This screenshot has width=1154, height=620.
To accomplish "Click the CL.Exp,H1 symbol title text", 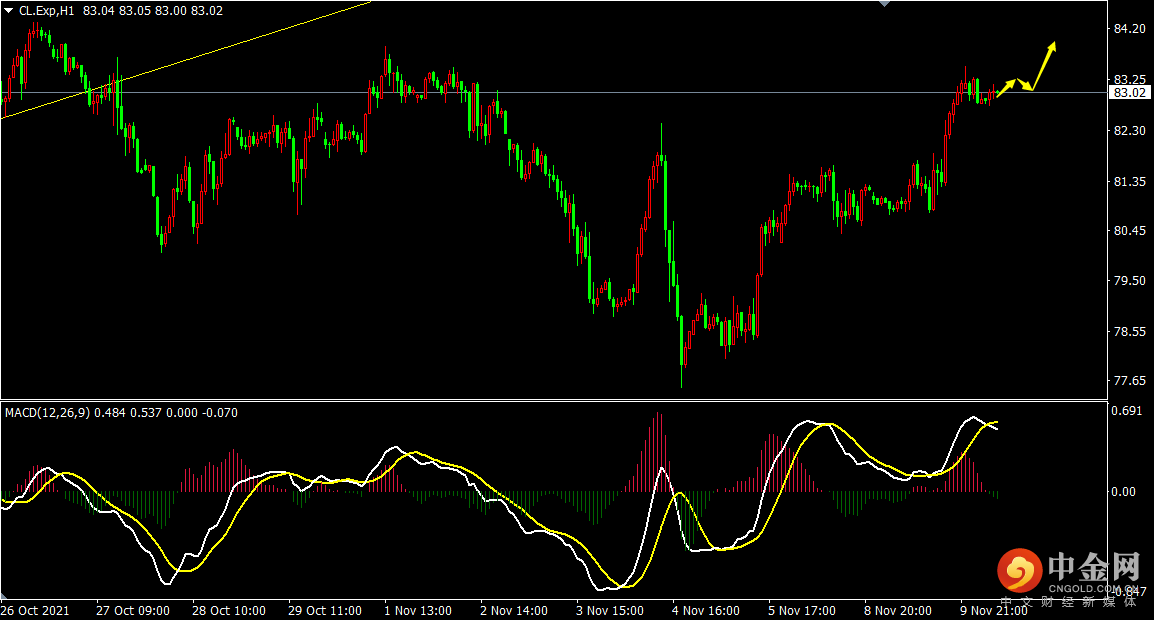I will click(47, 10).
